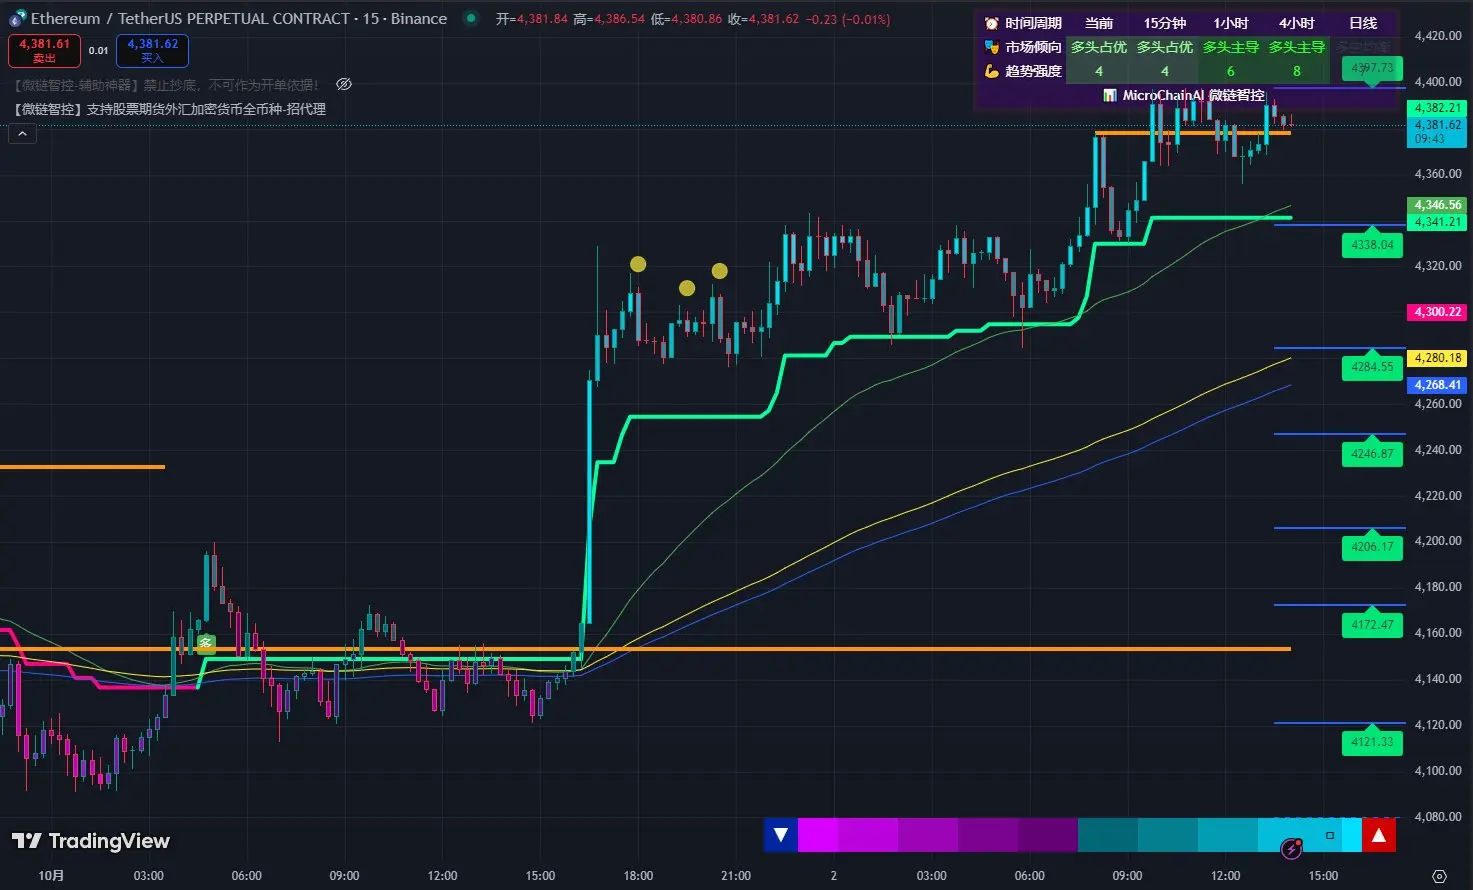Viewport: 1473px width, 890px height.
Task: Click the pink 4,300.22 axis price label
Action: coord(1437,312)
